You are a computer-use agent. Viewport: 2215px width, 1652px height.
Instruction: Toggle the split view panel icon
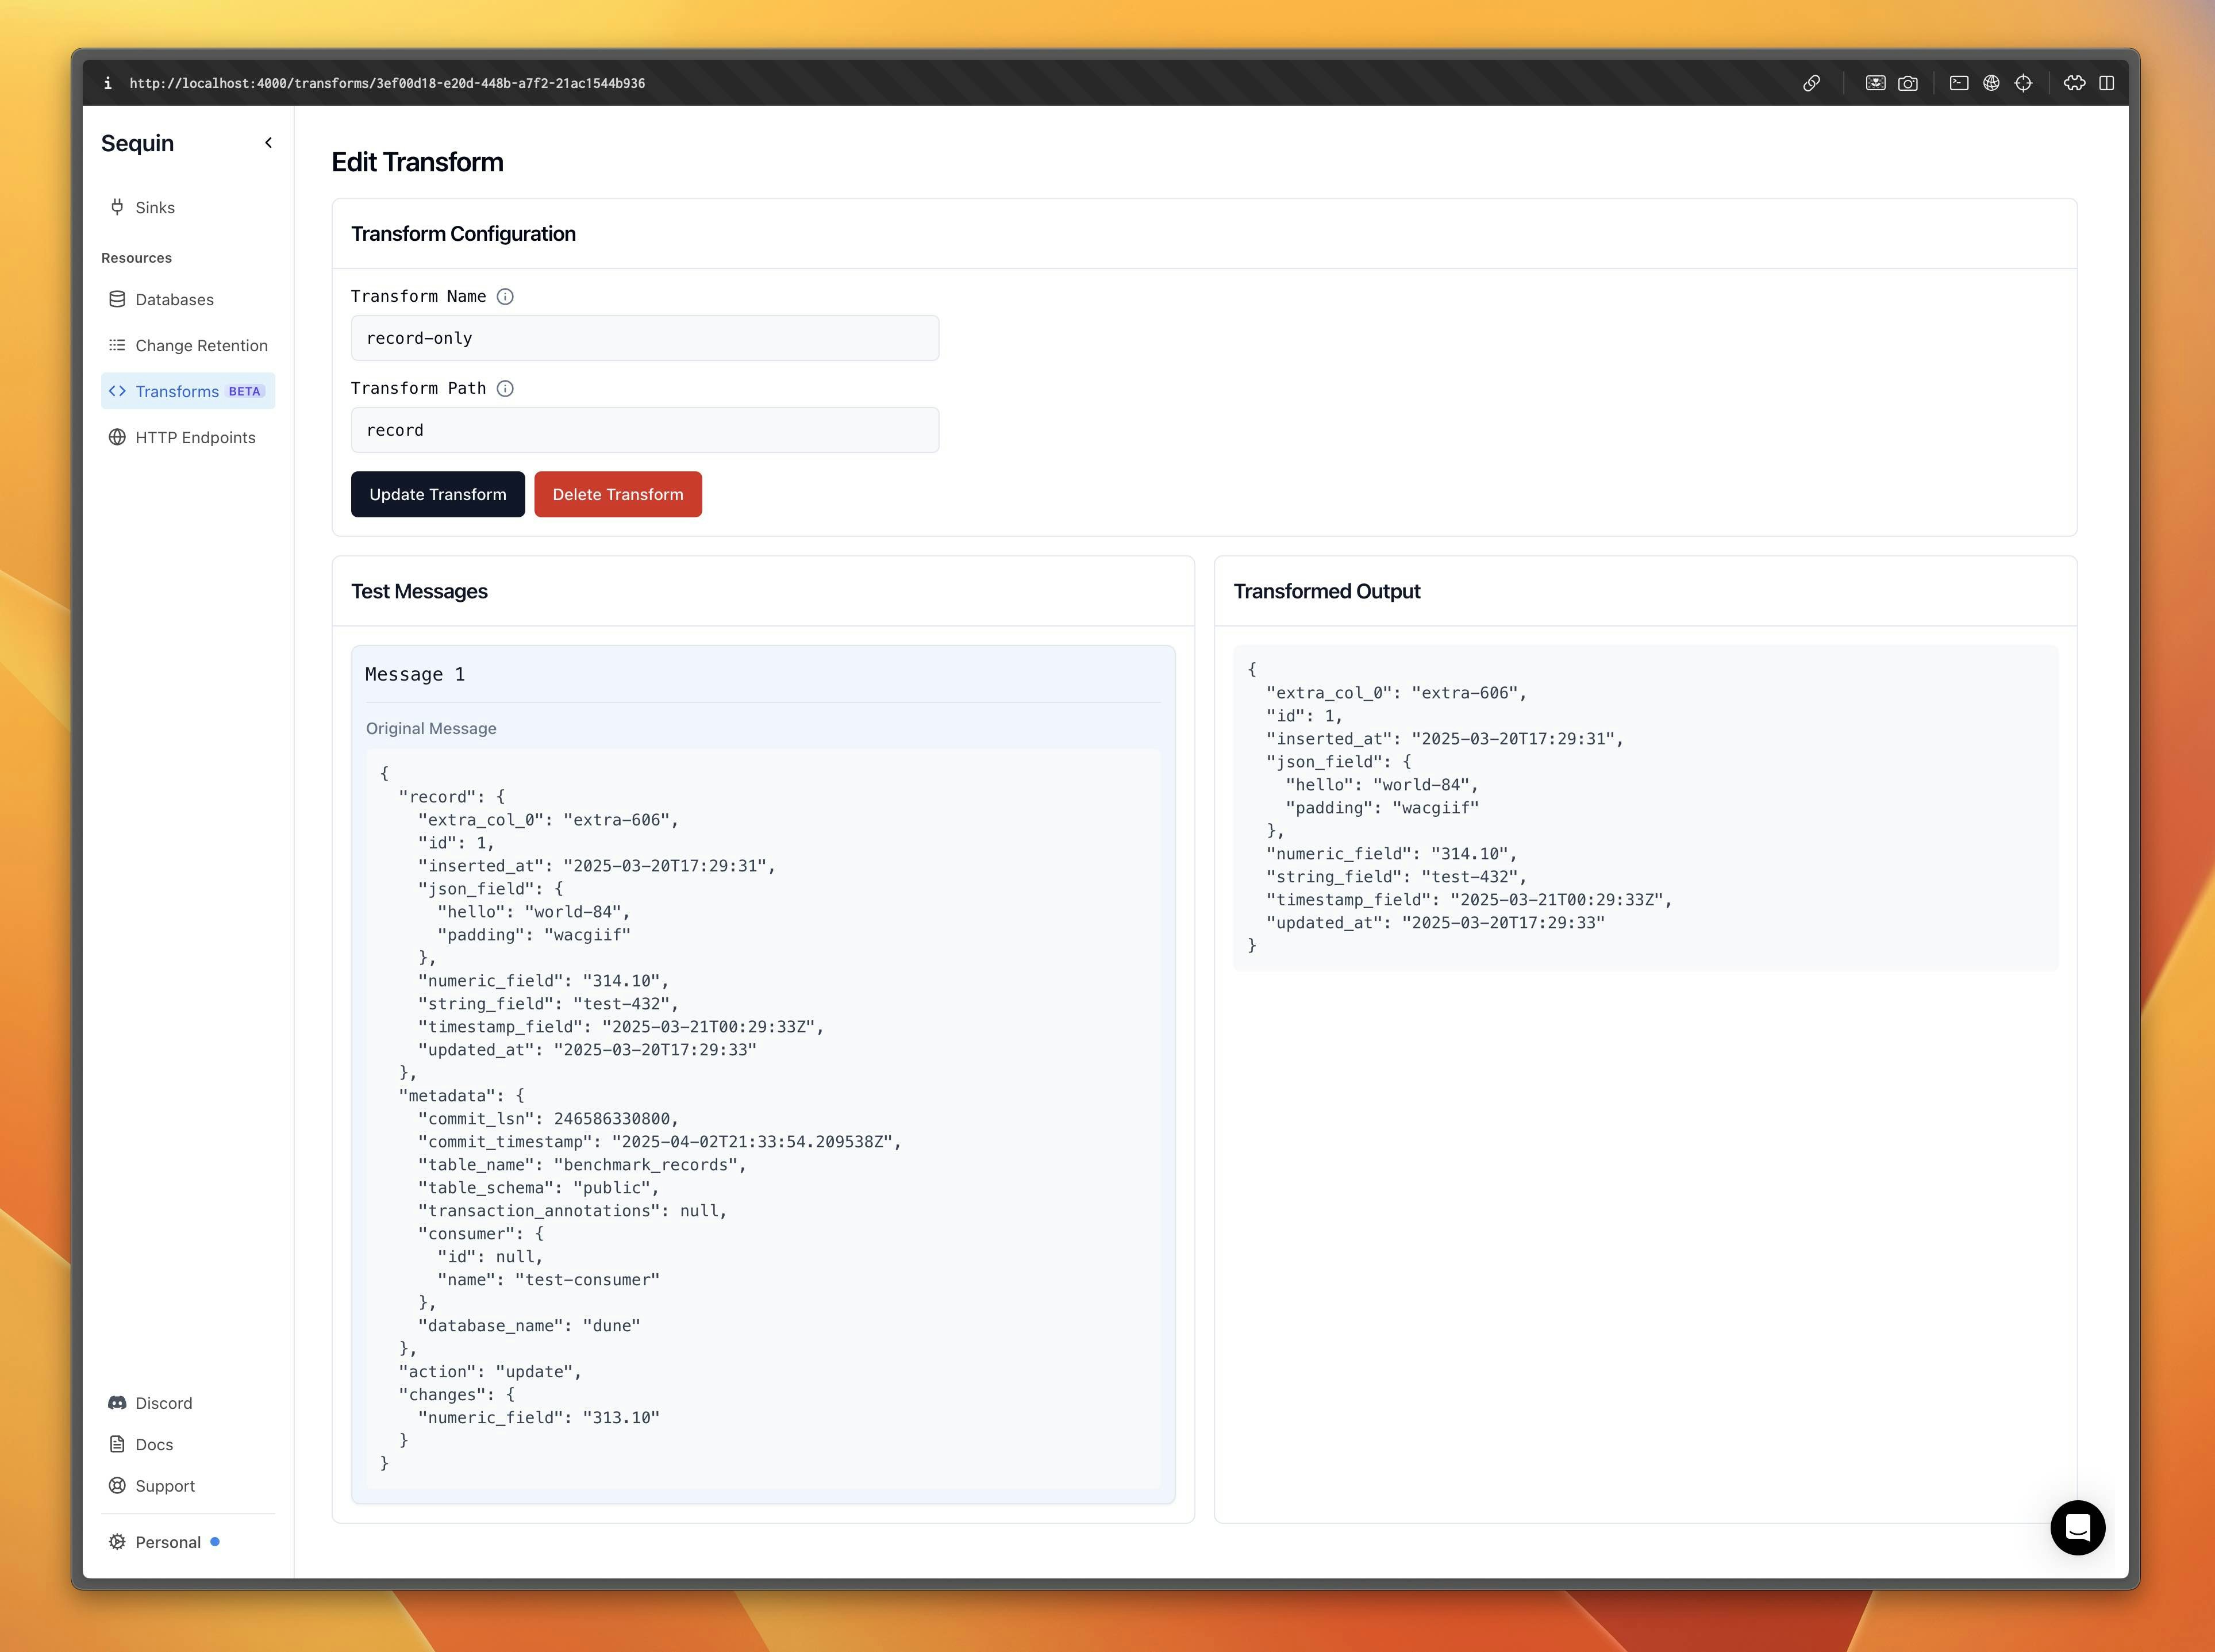click(2106, 83)
